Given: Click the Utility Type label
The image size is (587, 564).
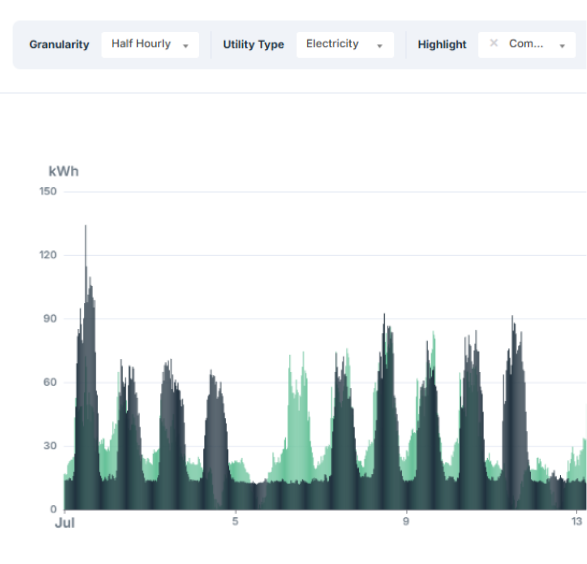Looking at the screenshot, I should click(x=253, y=45).
